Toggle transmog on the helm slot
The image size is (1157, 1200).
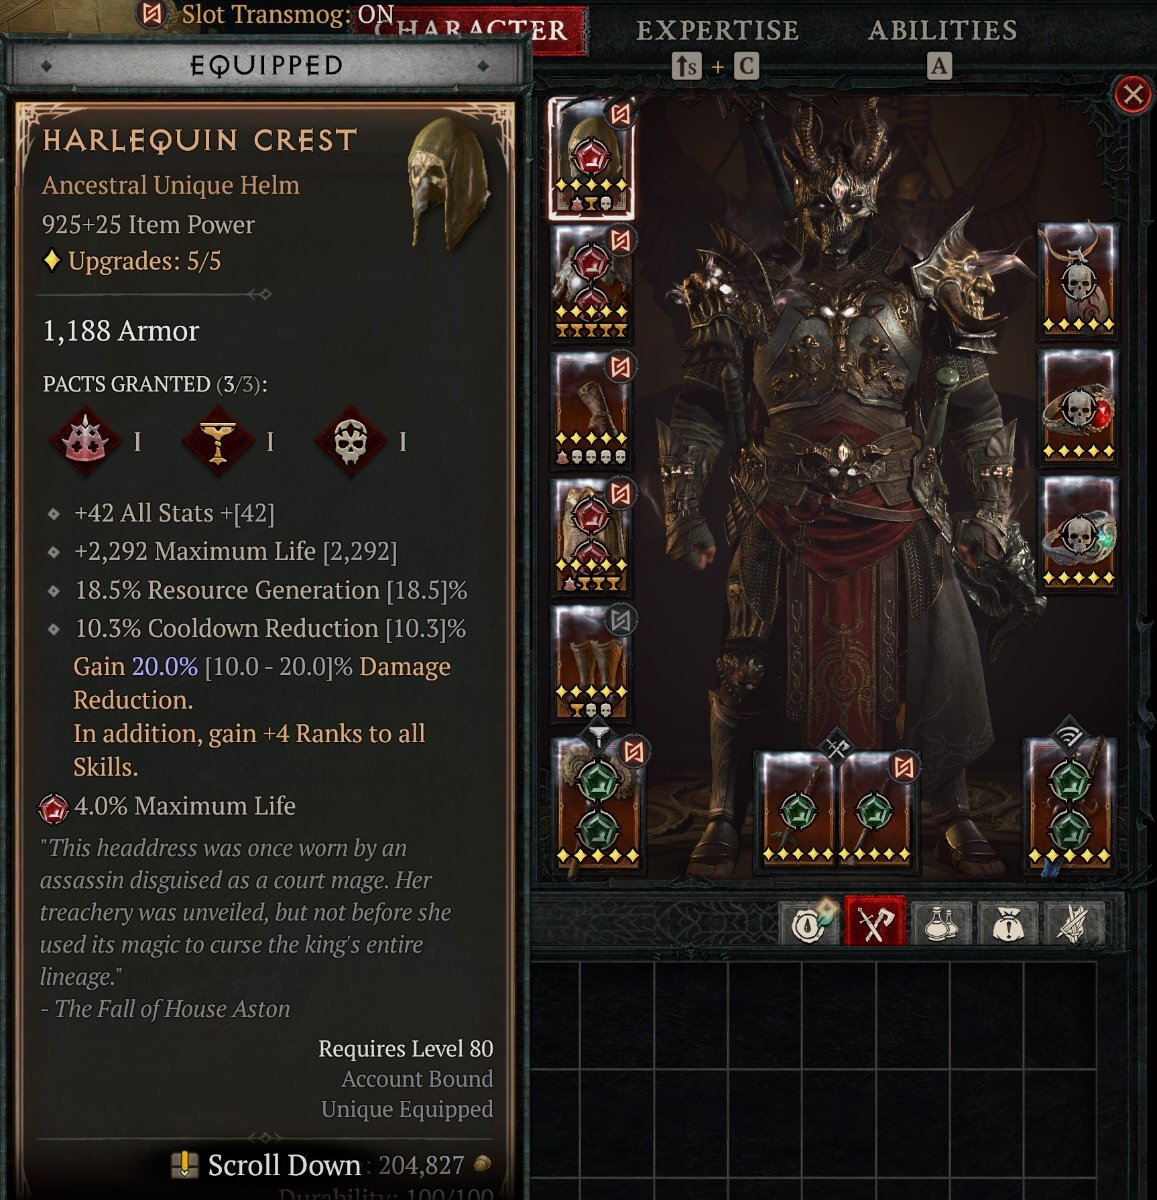click(620, 113)
